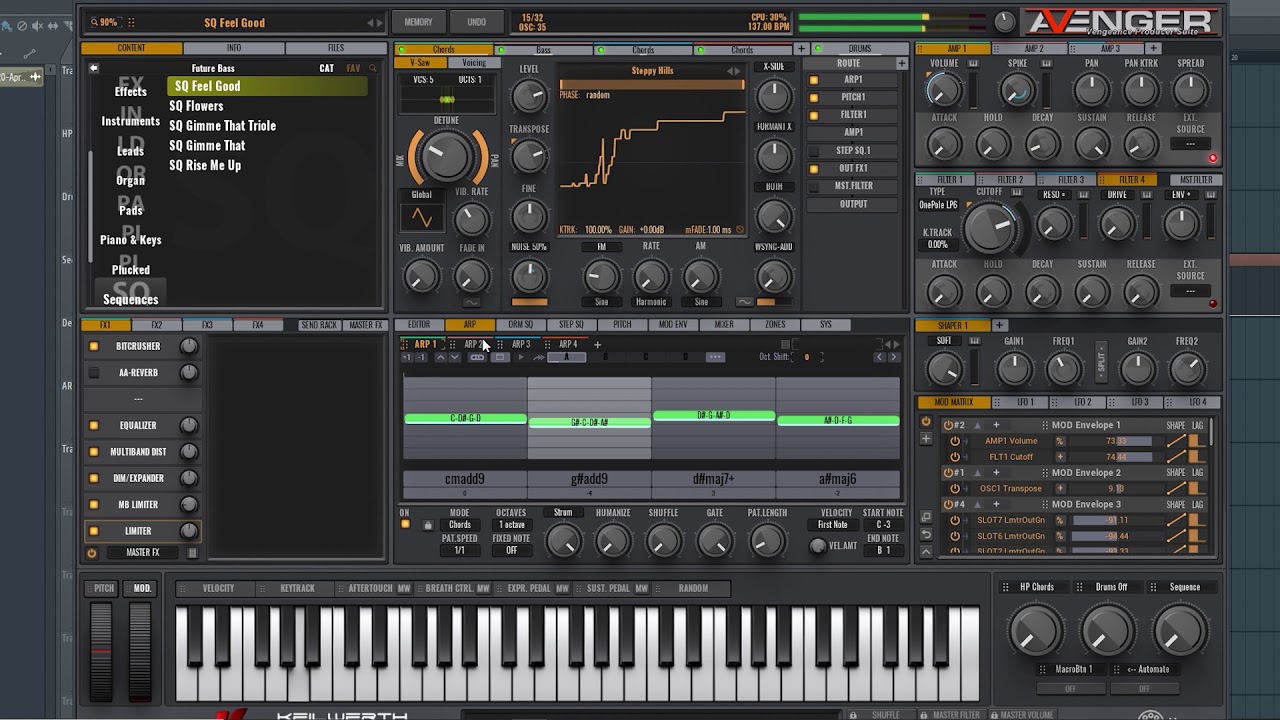Select the next oscillator waveform arrow near Steppy Hills
Viewport: 1280px width, 720px height.
tap(739, 71)
